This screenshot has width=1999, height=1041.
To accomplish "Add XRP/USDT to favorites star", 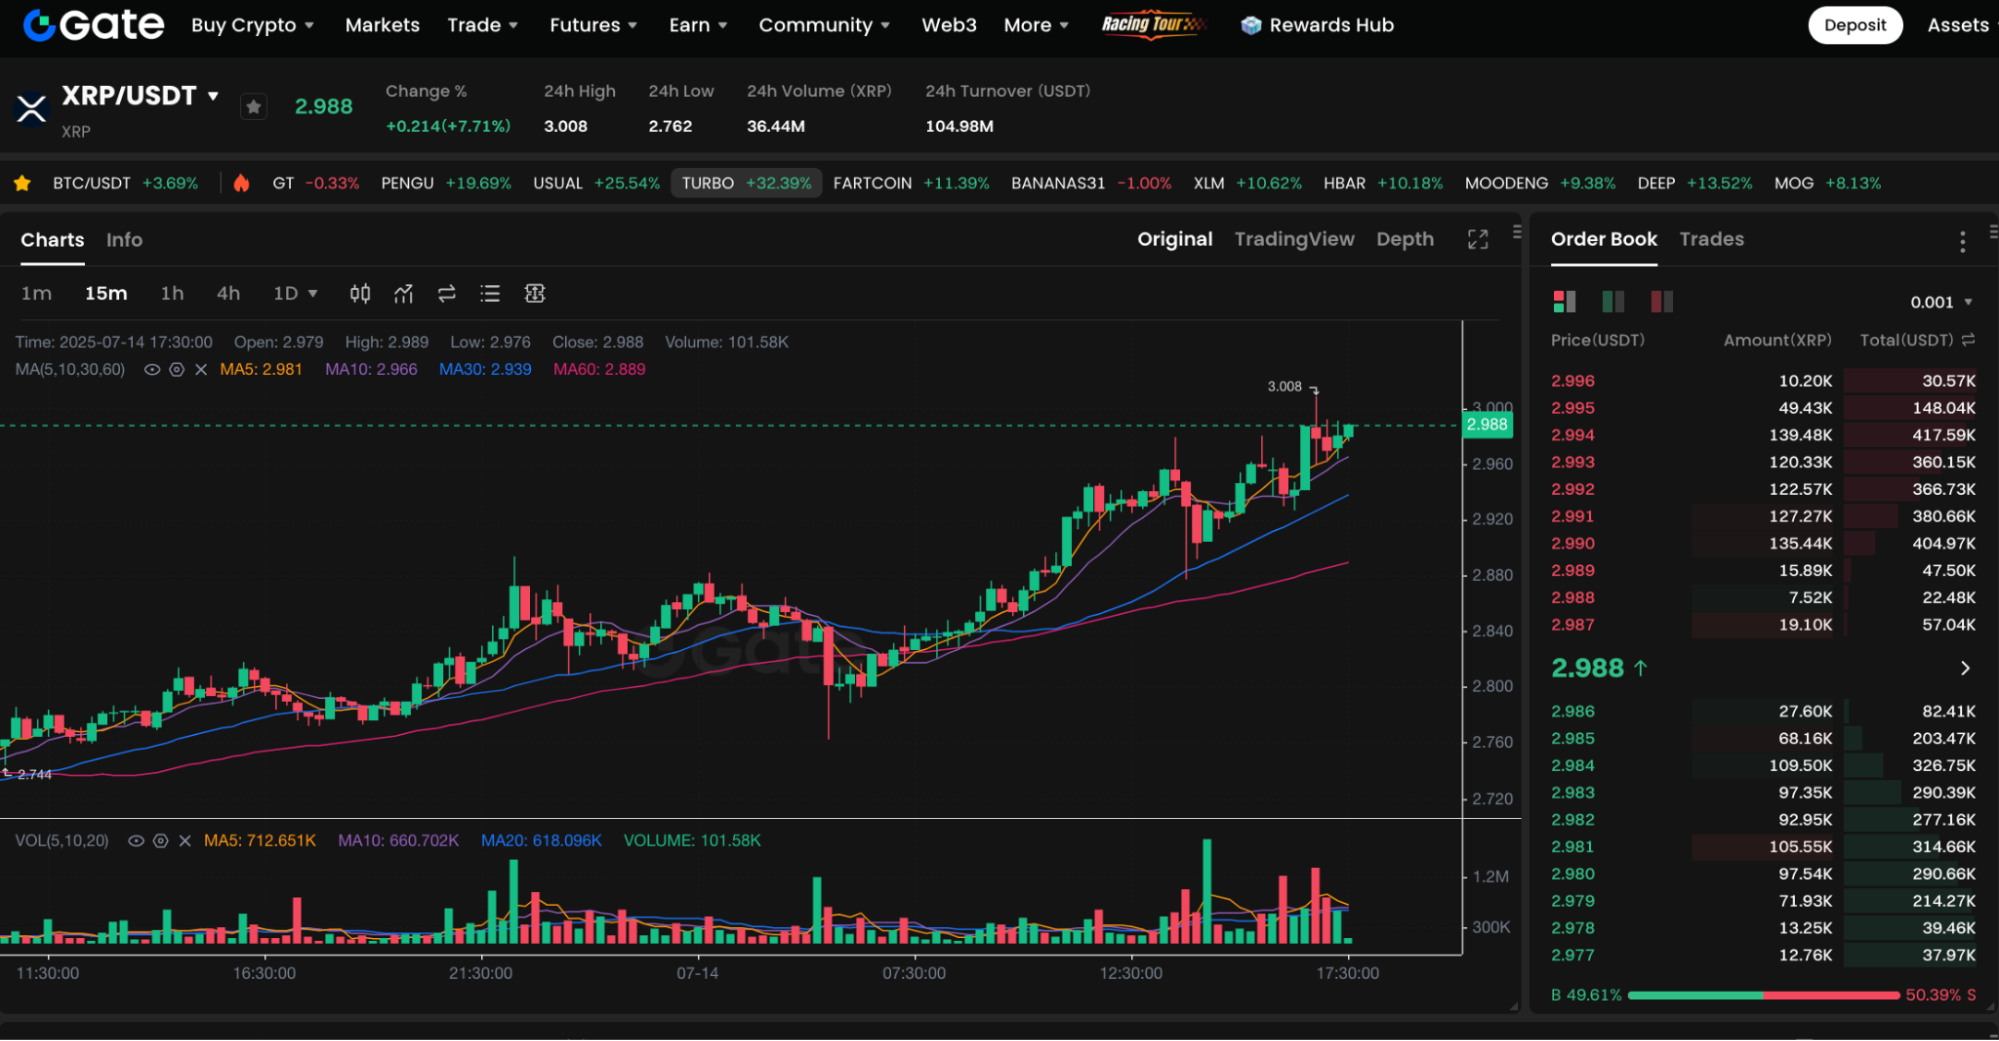I will pos(254,107).
